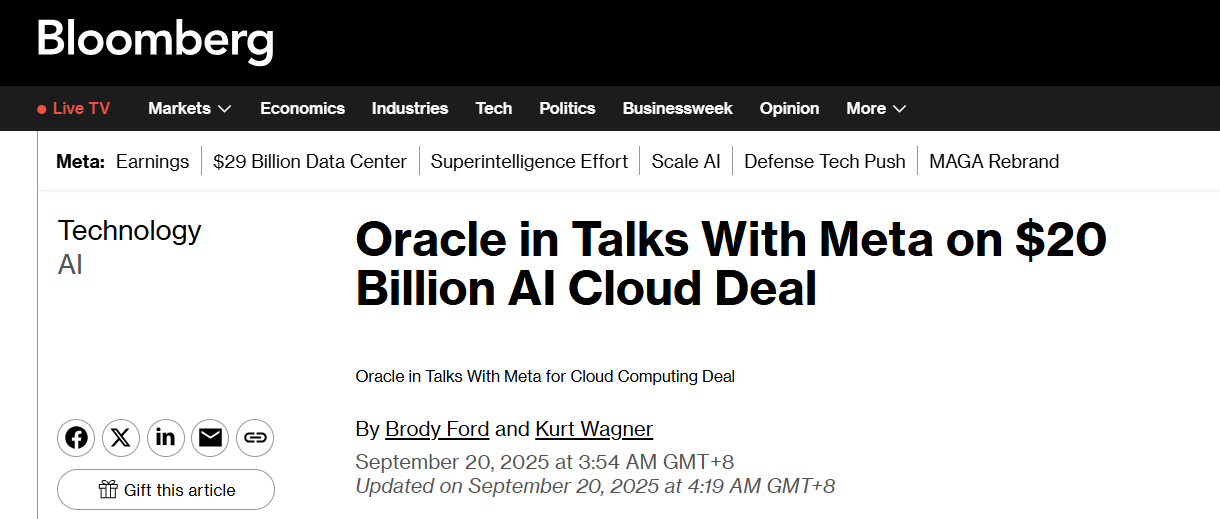This screenshot has width=1220, height=519.
Task: Share article on Facebook icon
Action: pos(76,438)
